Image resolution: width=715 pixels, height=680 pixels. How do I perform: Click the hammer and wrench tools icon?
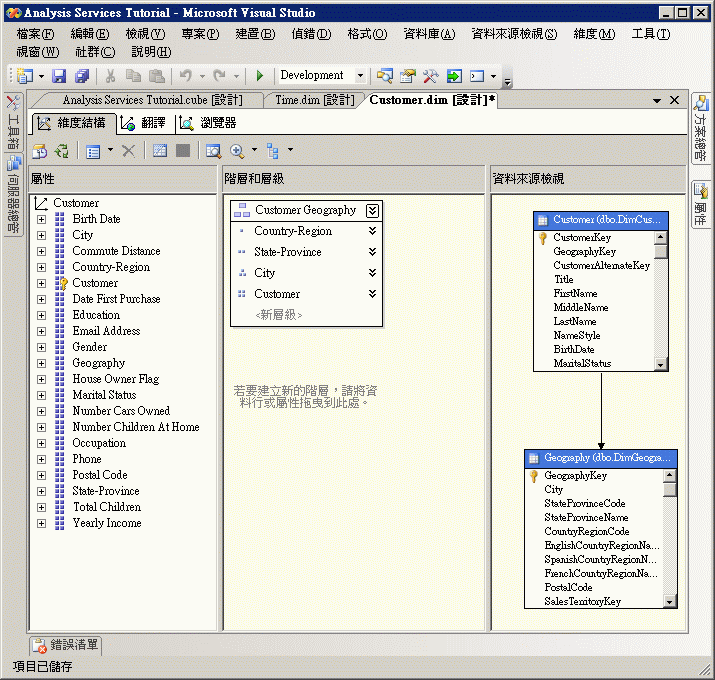coord(430,76)
